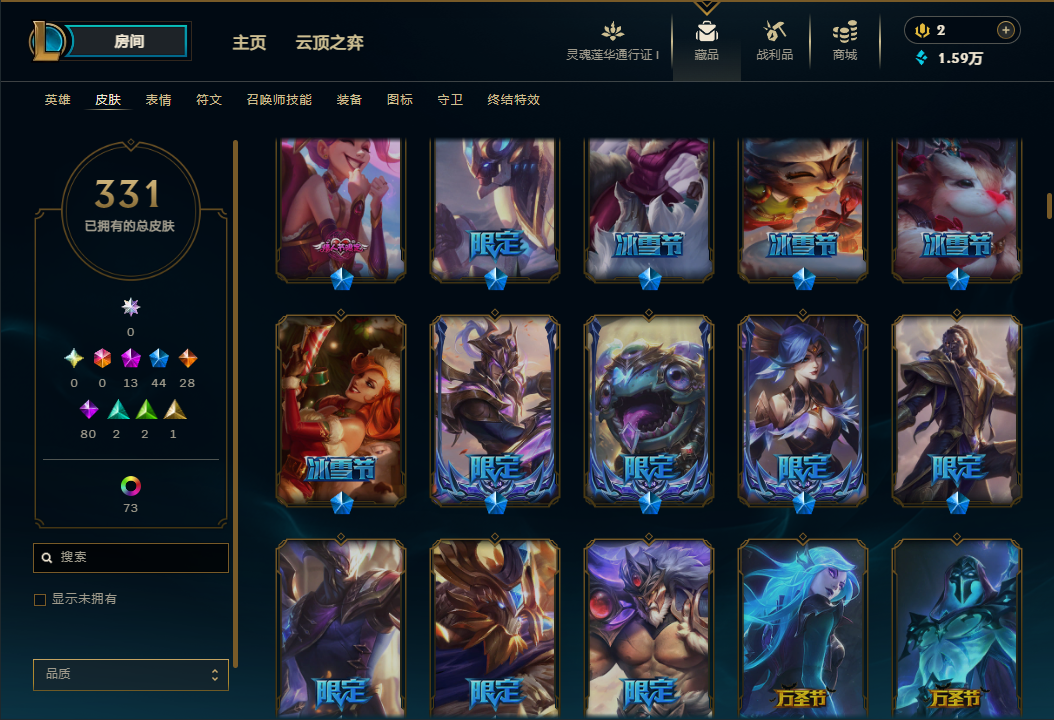Click the League of Legends logo icon
Screen dimensions: 1054x720
pyautogui.click(x=46, y=41)
